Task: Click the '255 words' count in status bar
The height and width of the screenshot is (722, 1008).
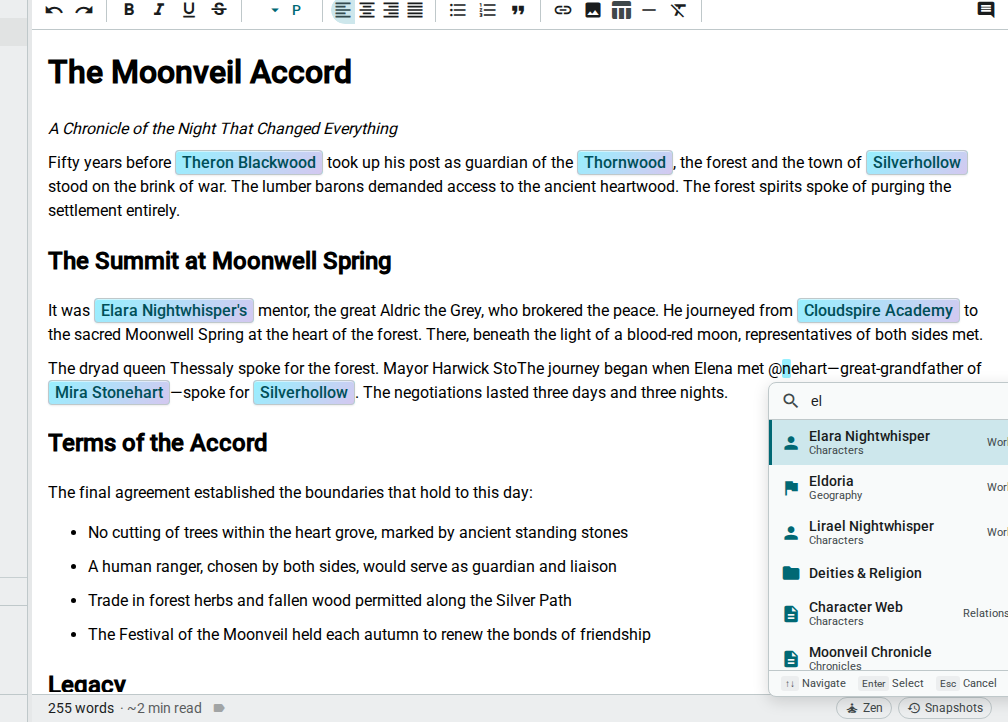Action: tap(81, 708)
